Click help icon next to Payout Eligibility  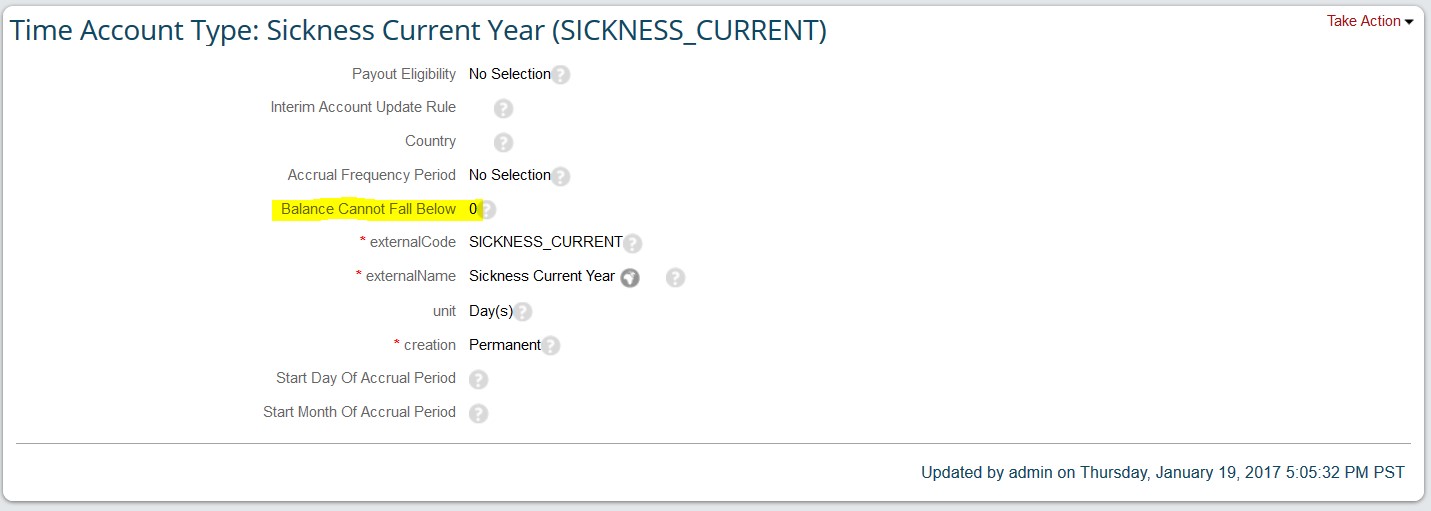tap(561, 75)
